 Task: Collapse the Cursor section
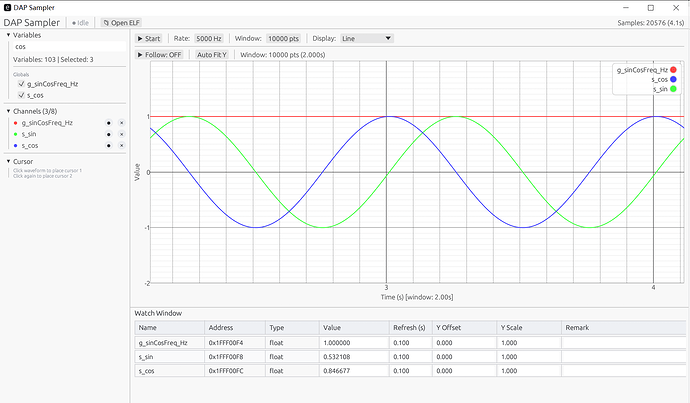8,161
